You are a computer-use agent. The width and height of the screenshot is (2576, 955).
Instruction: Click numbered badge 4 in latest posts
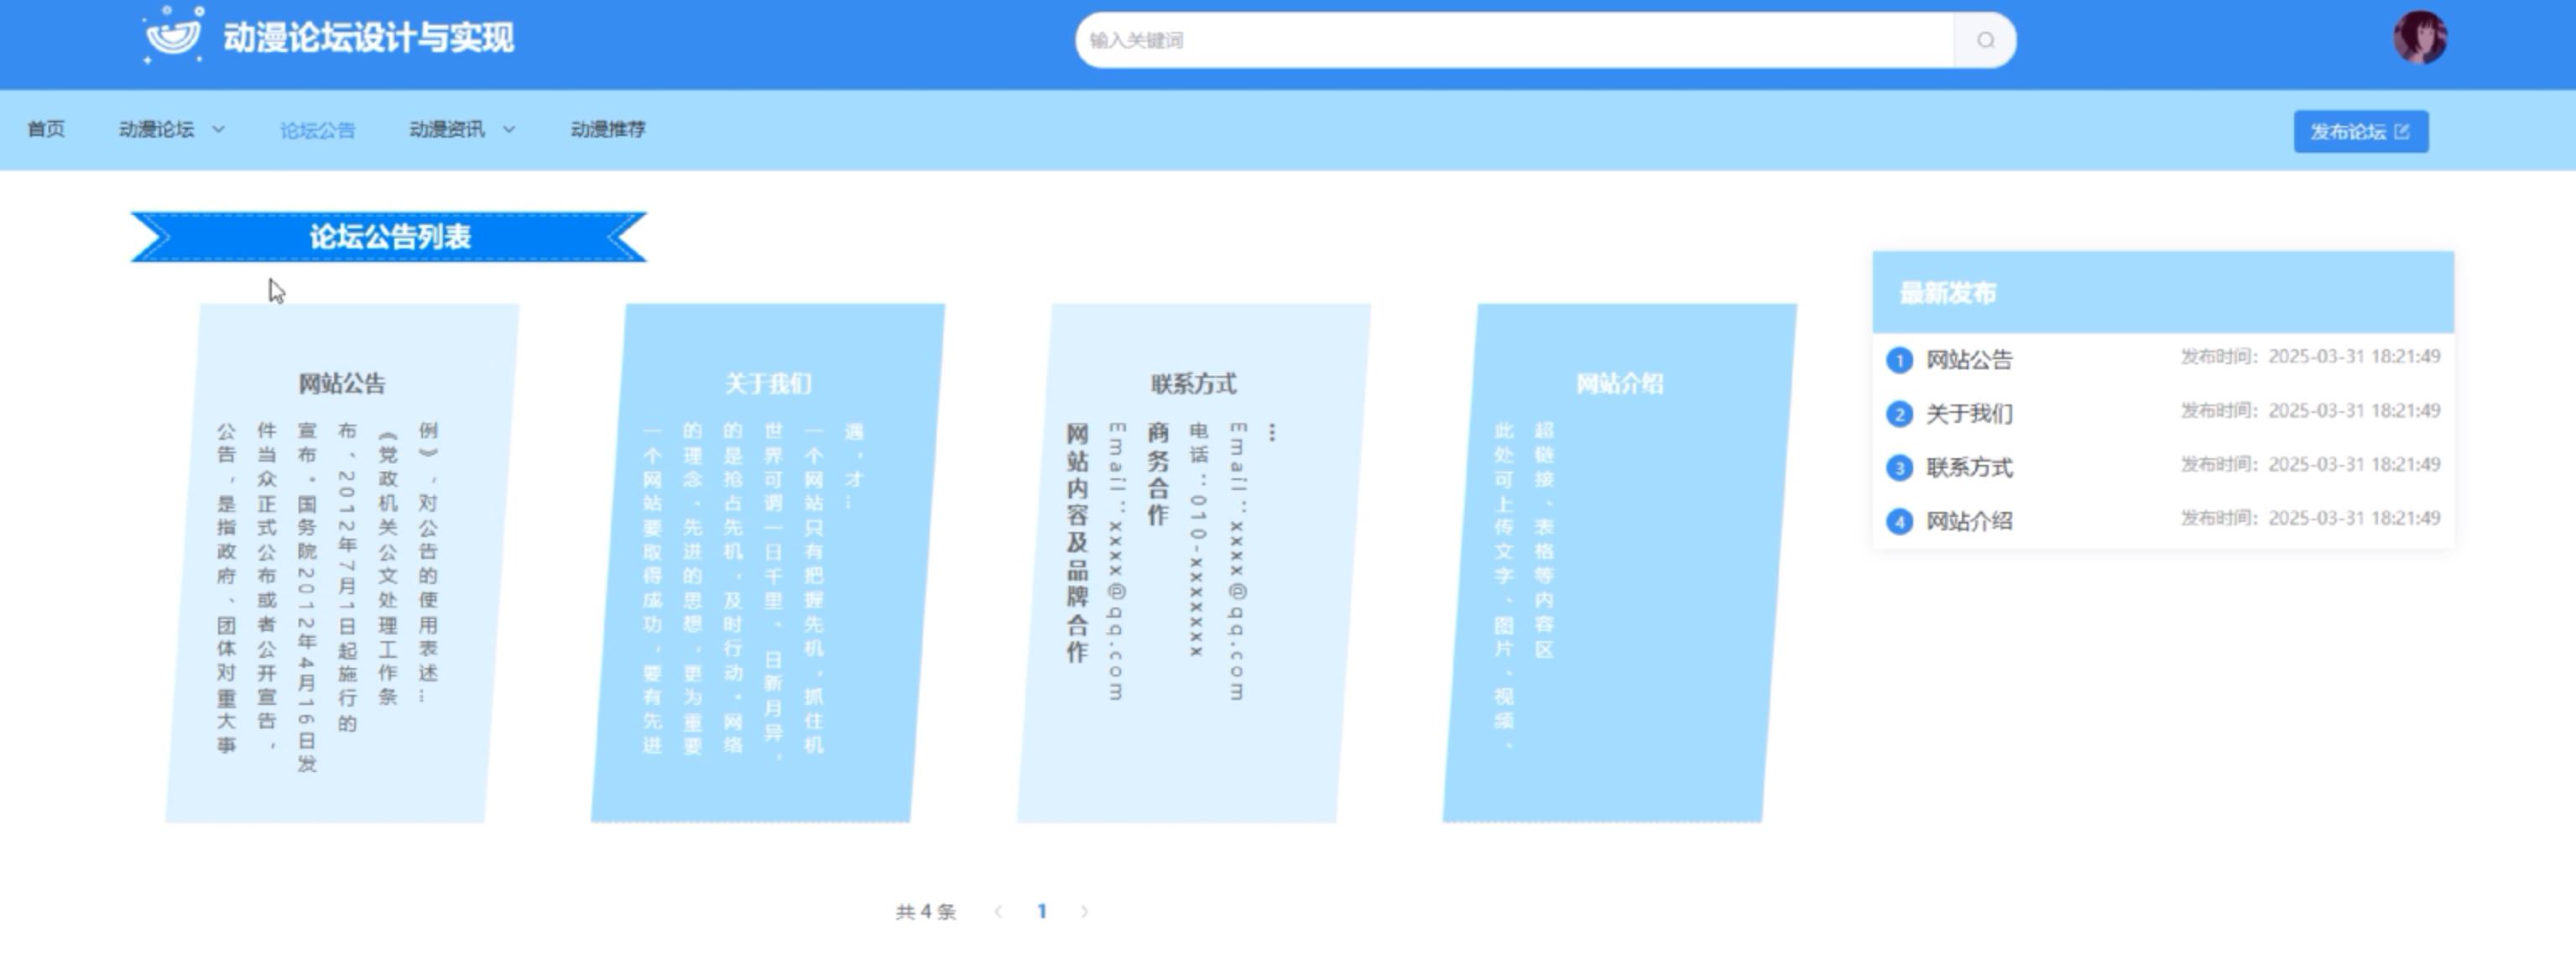point(1899,522)
